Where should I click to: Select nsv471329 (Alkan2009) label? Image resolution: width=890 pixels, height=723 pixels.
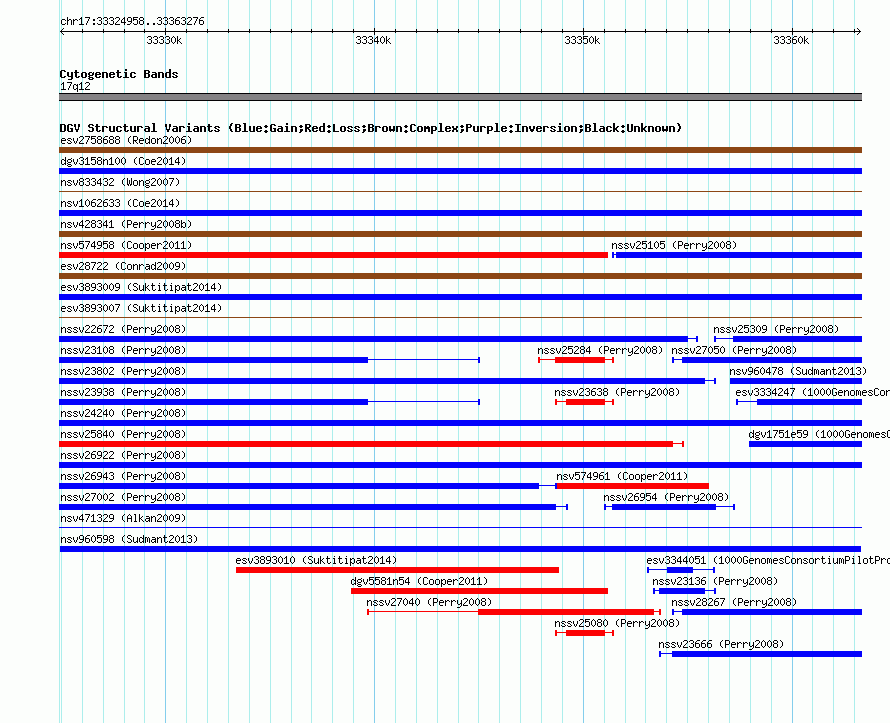pyautogui.click(x=123, y=518)
